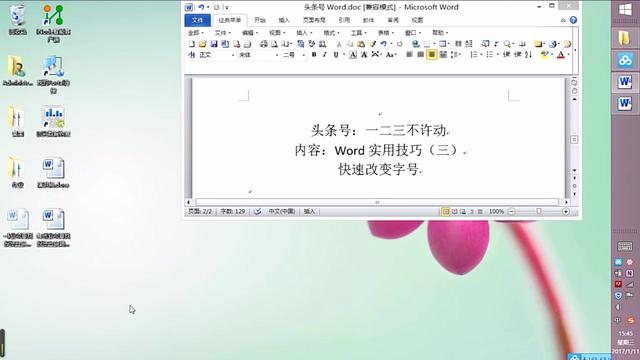Click the Increase Indent icon
This screenshot has width=640, height=360.
518,55
